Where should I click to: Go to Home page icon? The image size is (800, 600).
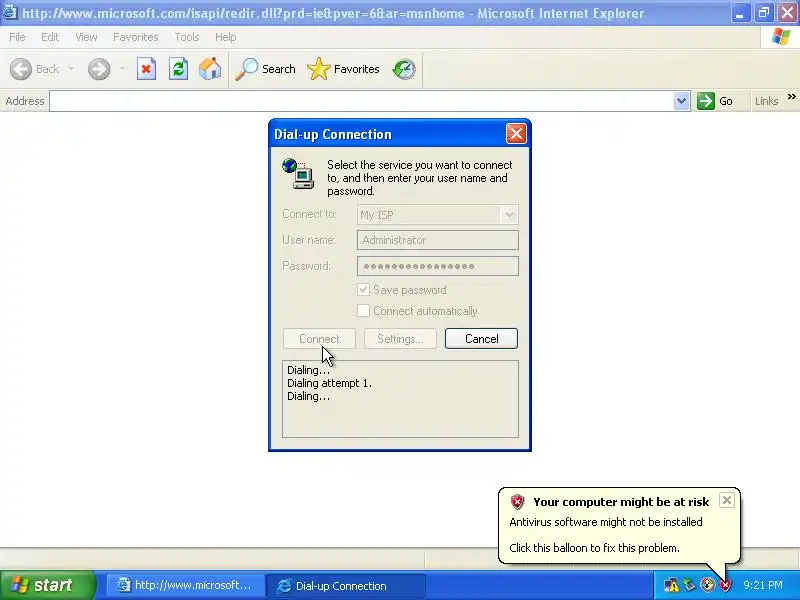pos(210,69)
